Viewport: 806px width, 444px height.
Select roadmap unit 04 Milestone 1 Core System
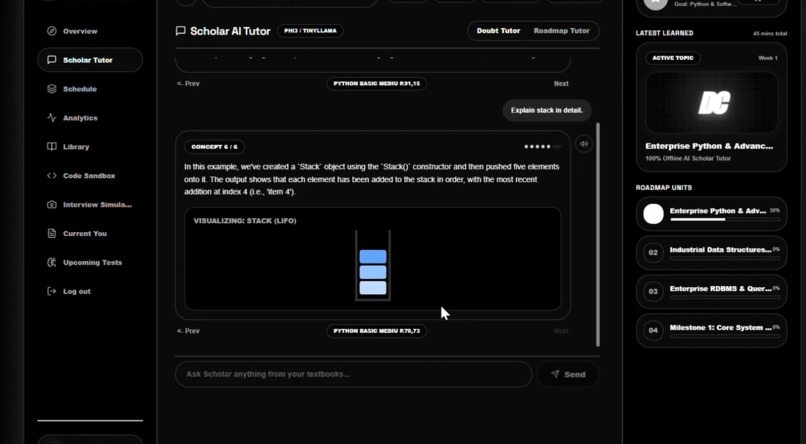(711, 330)
